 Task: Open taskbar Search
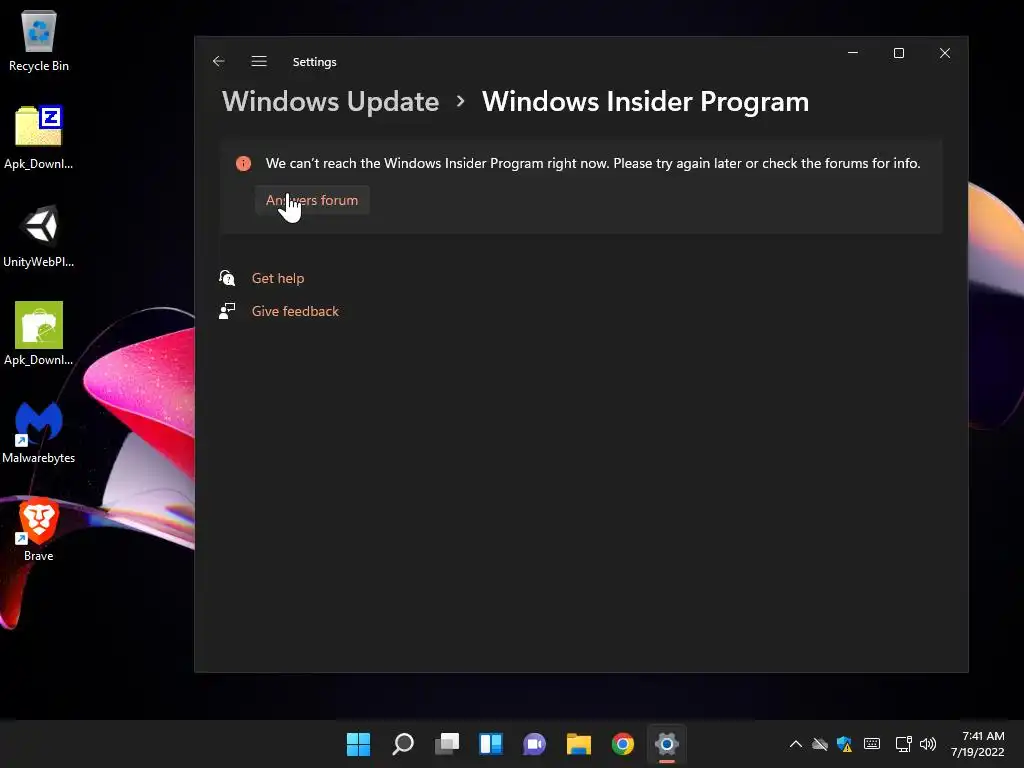click(x=403, y=744)
